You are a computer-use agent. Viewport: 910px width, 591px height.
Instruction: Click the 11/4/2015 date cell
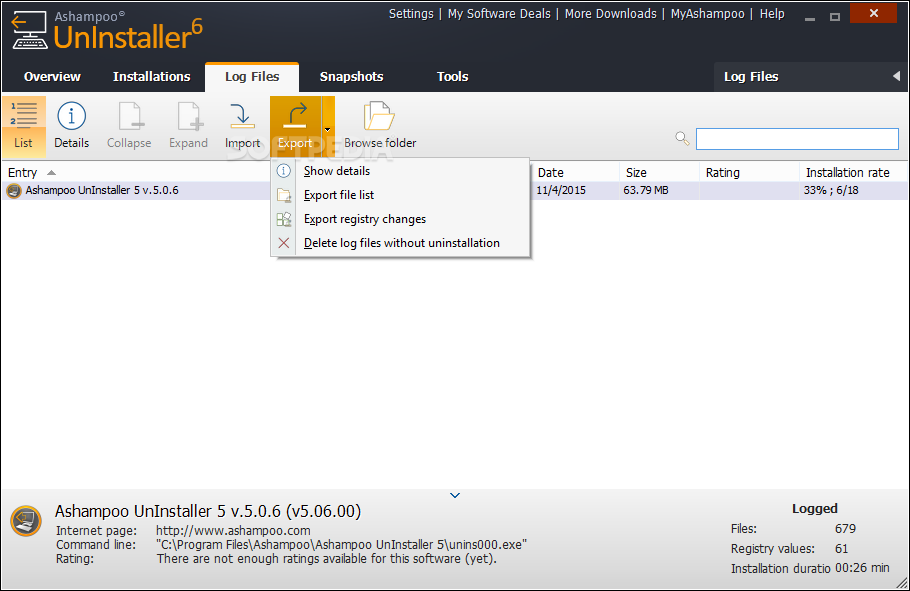pyautogui.click(x=561, y=190)
